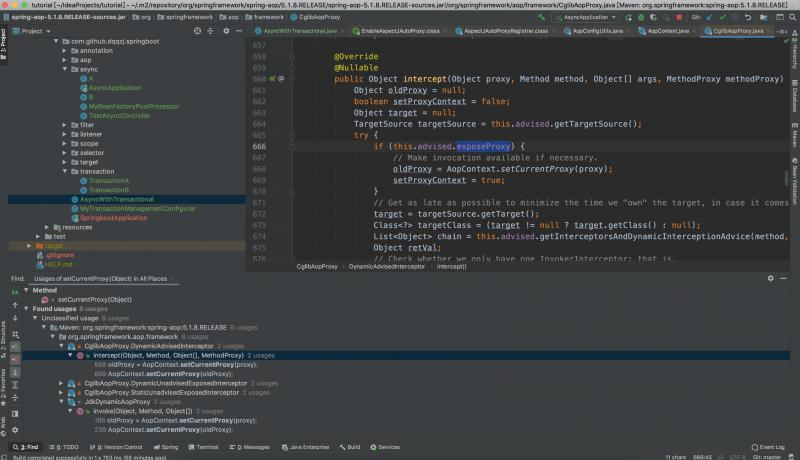The width and height of the screenshot is (800, 460).
Task: Expand CglibAopProxy.StaticUnadvisedExposedInterceptor usages node
Action: click(61, 392)
